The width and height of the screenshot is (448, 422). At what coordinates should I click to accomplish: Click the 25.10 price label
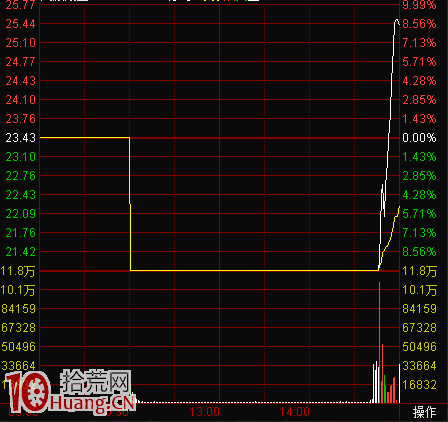(20, 43)
